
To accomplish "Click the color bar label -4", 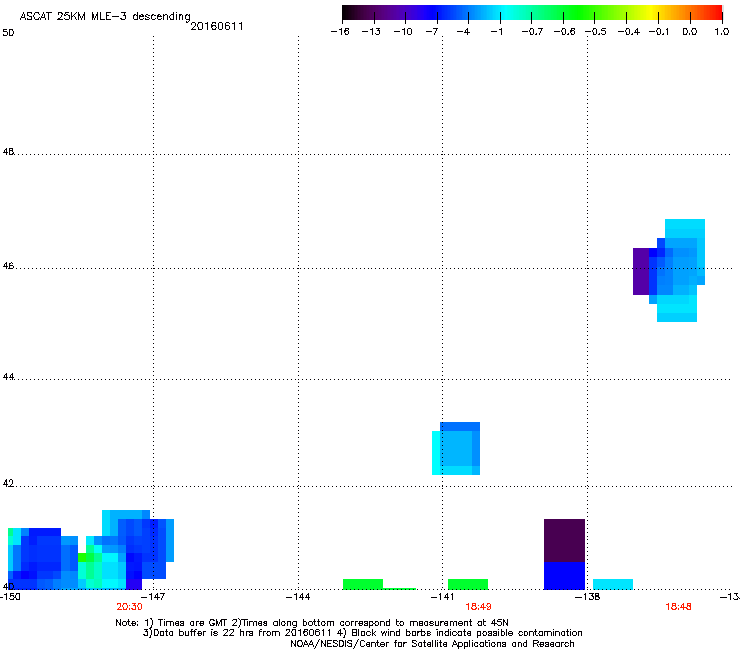I will pyautogui.click(x=463, y=32).
